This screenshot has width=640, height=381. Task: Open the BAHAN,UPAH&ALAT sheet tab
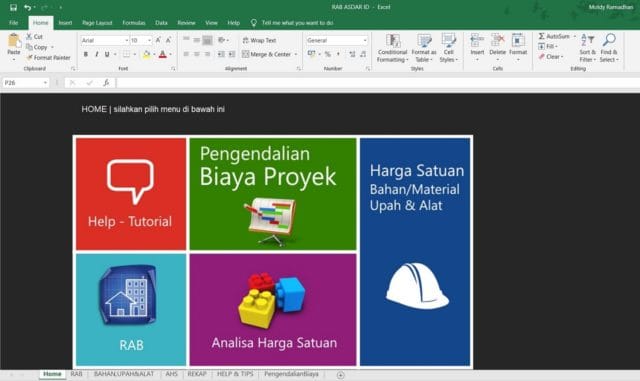124,374
